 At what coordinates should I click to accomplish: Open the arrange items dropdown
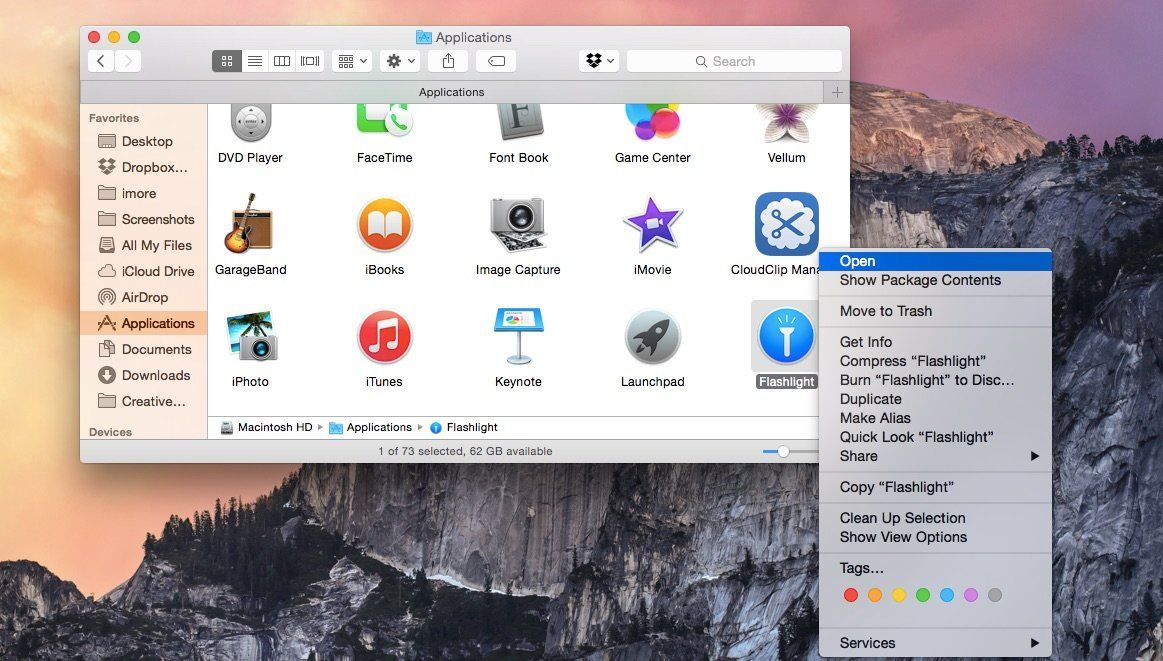351,60
